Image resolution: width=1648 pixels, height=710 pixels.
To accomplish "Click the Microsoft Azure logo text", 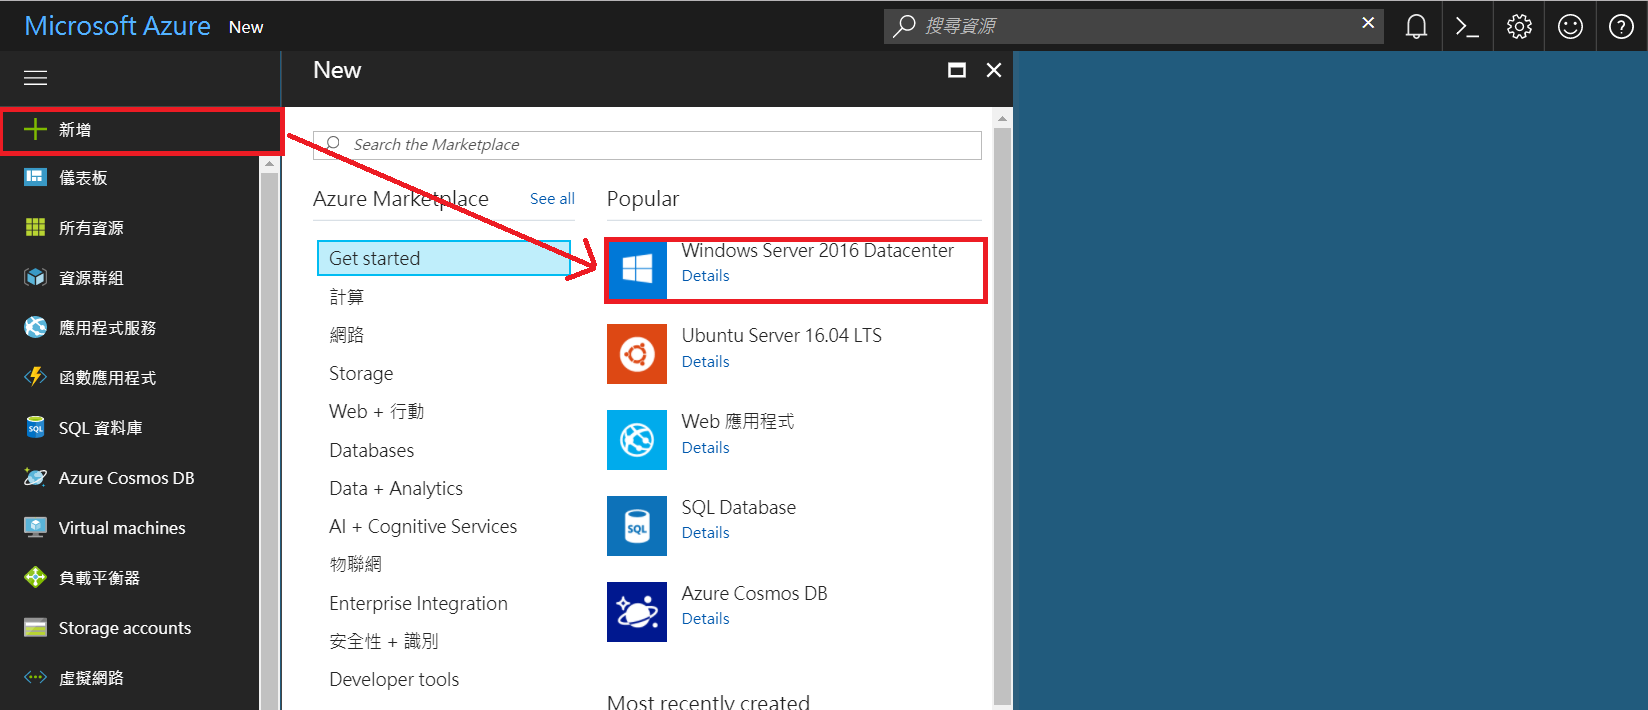I will point(117,26).
